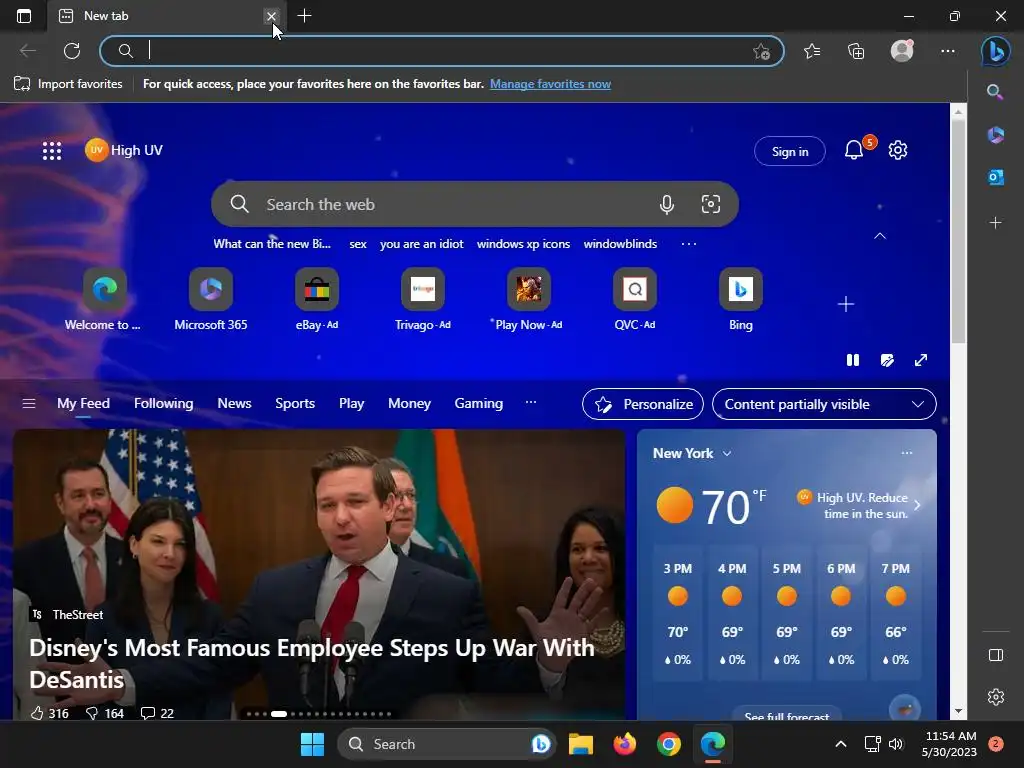Open the Microsoft 365 quick link tile

(x=210, y=300)
